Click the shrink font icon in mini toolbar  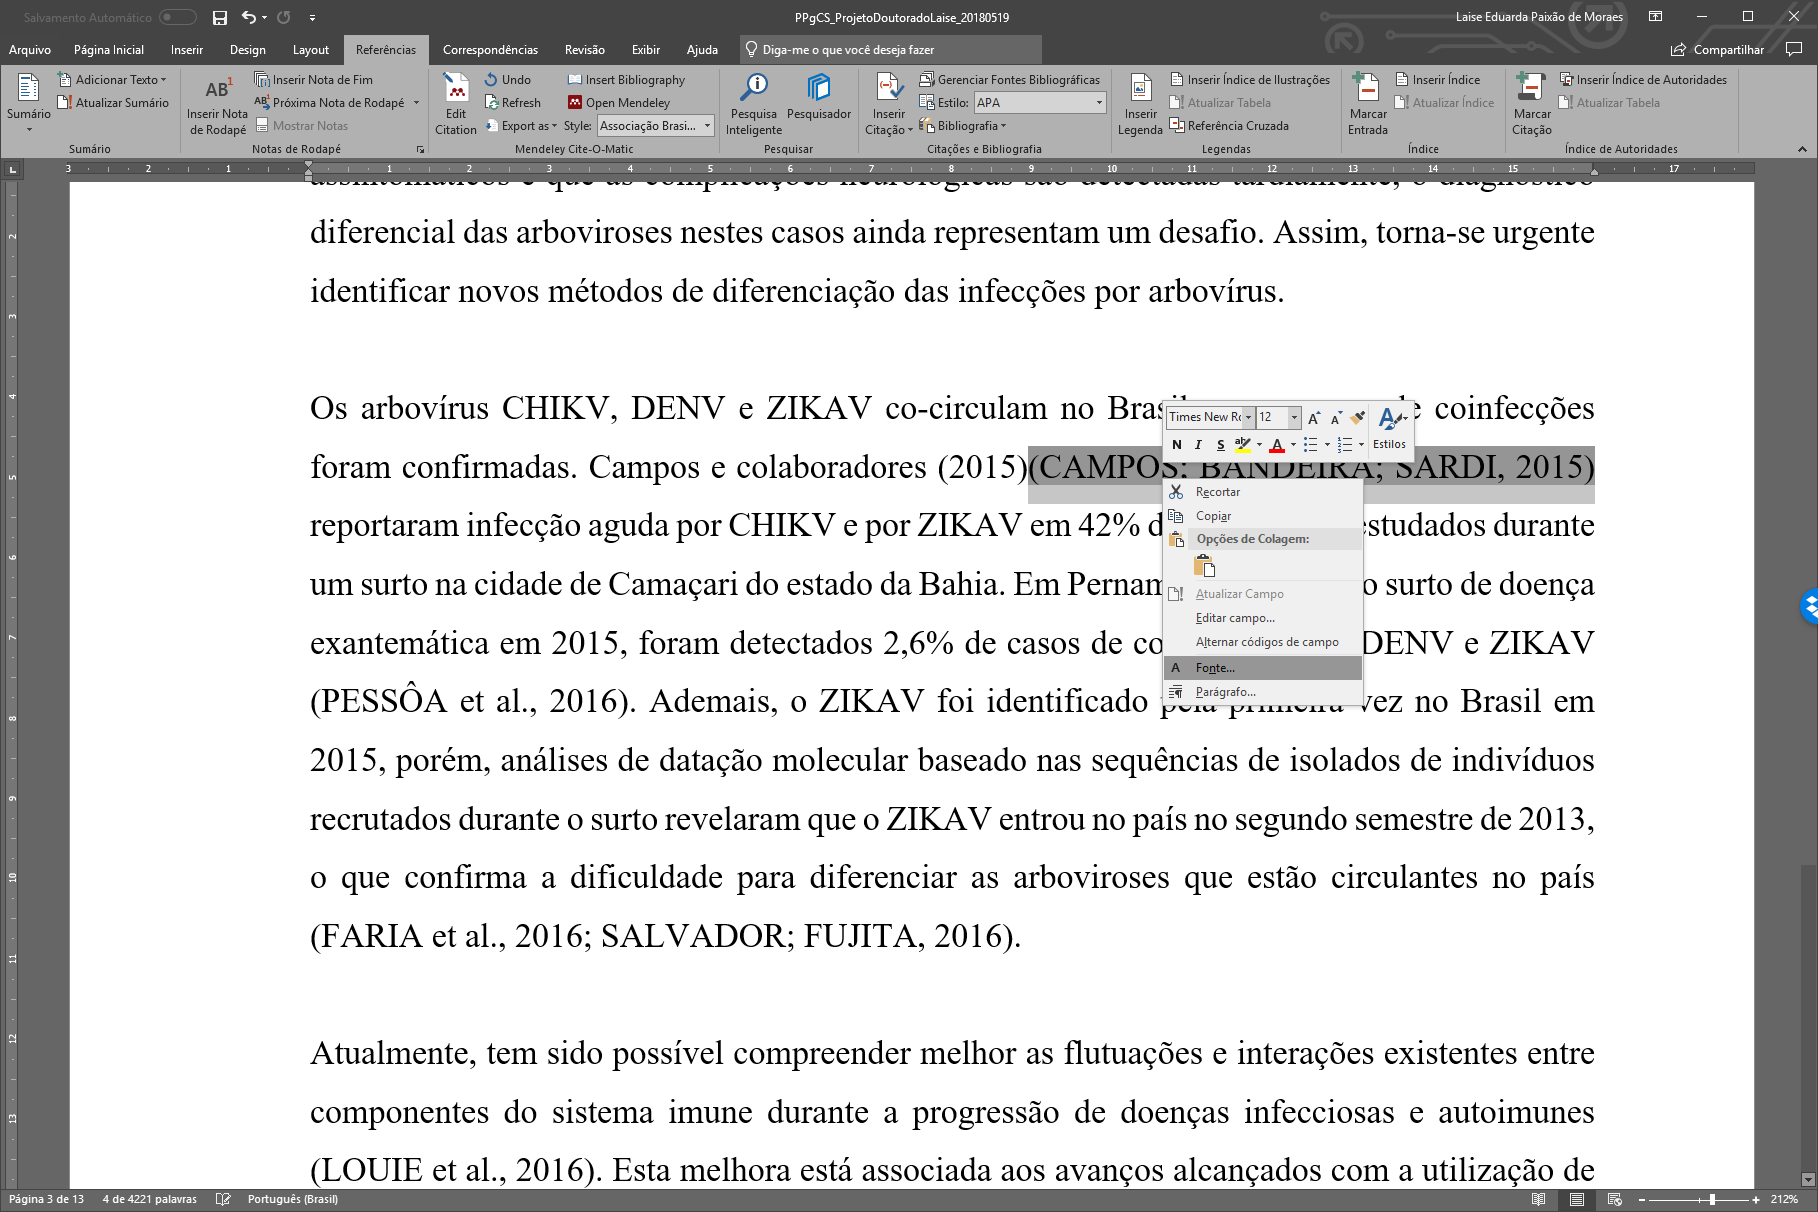pyautogui.click(x=1335, y=417)
